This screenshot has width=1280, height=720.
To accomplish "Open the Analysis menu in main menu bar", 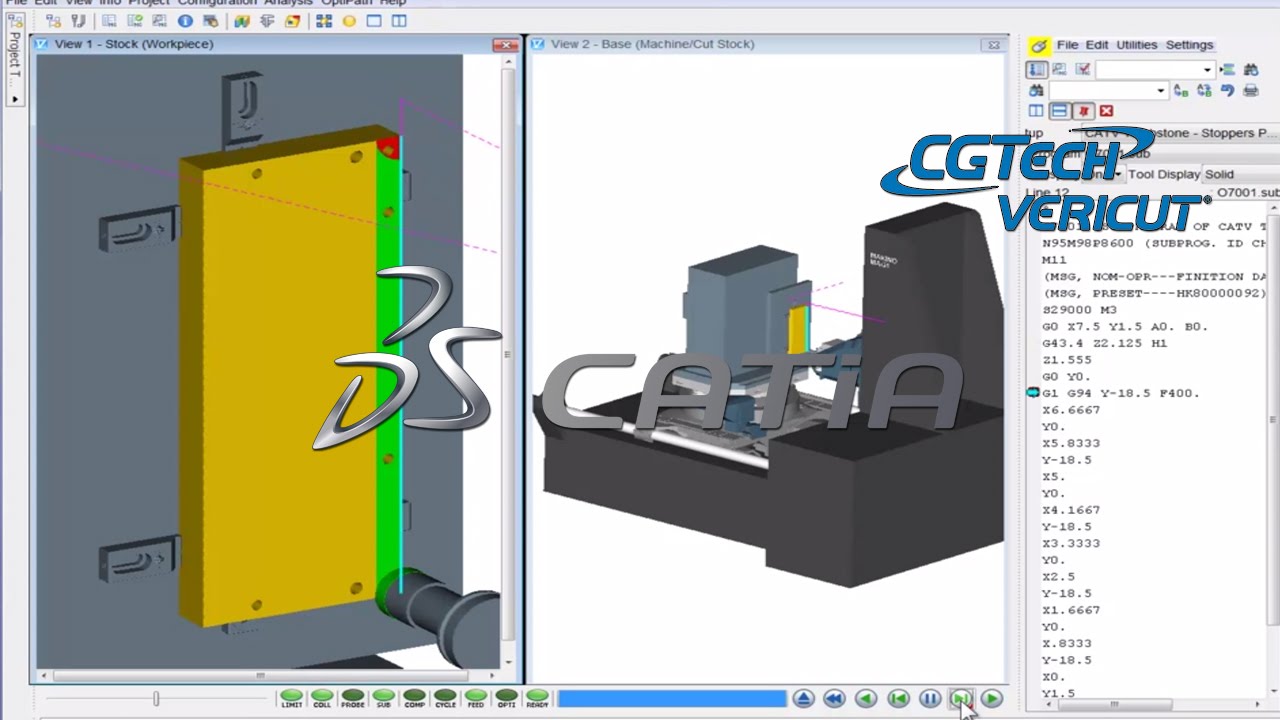I will point(288,3).
